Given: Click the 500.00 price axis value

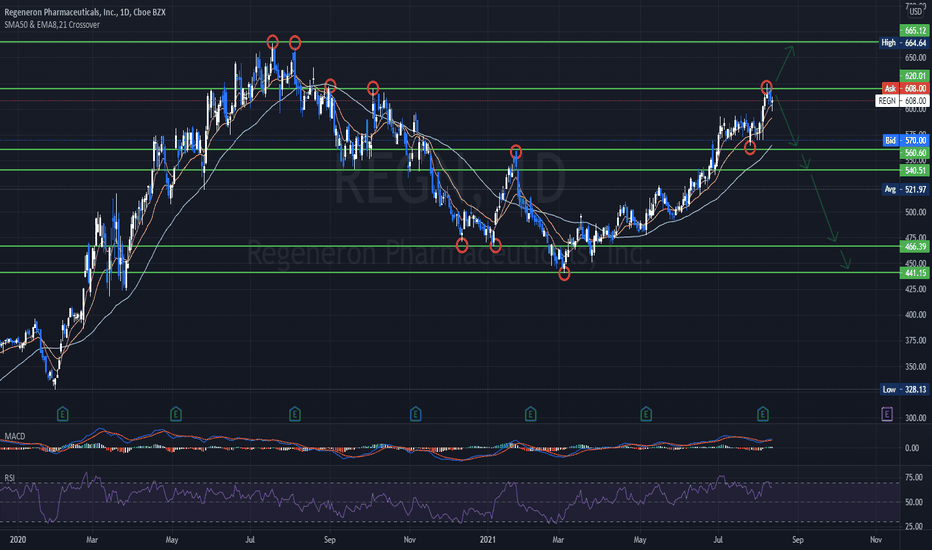Looking at the screenshot, I should coord(915,212).
